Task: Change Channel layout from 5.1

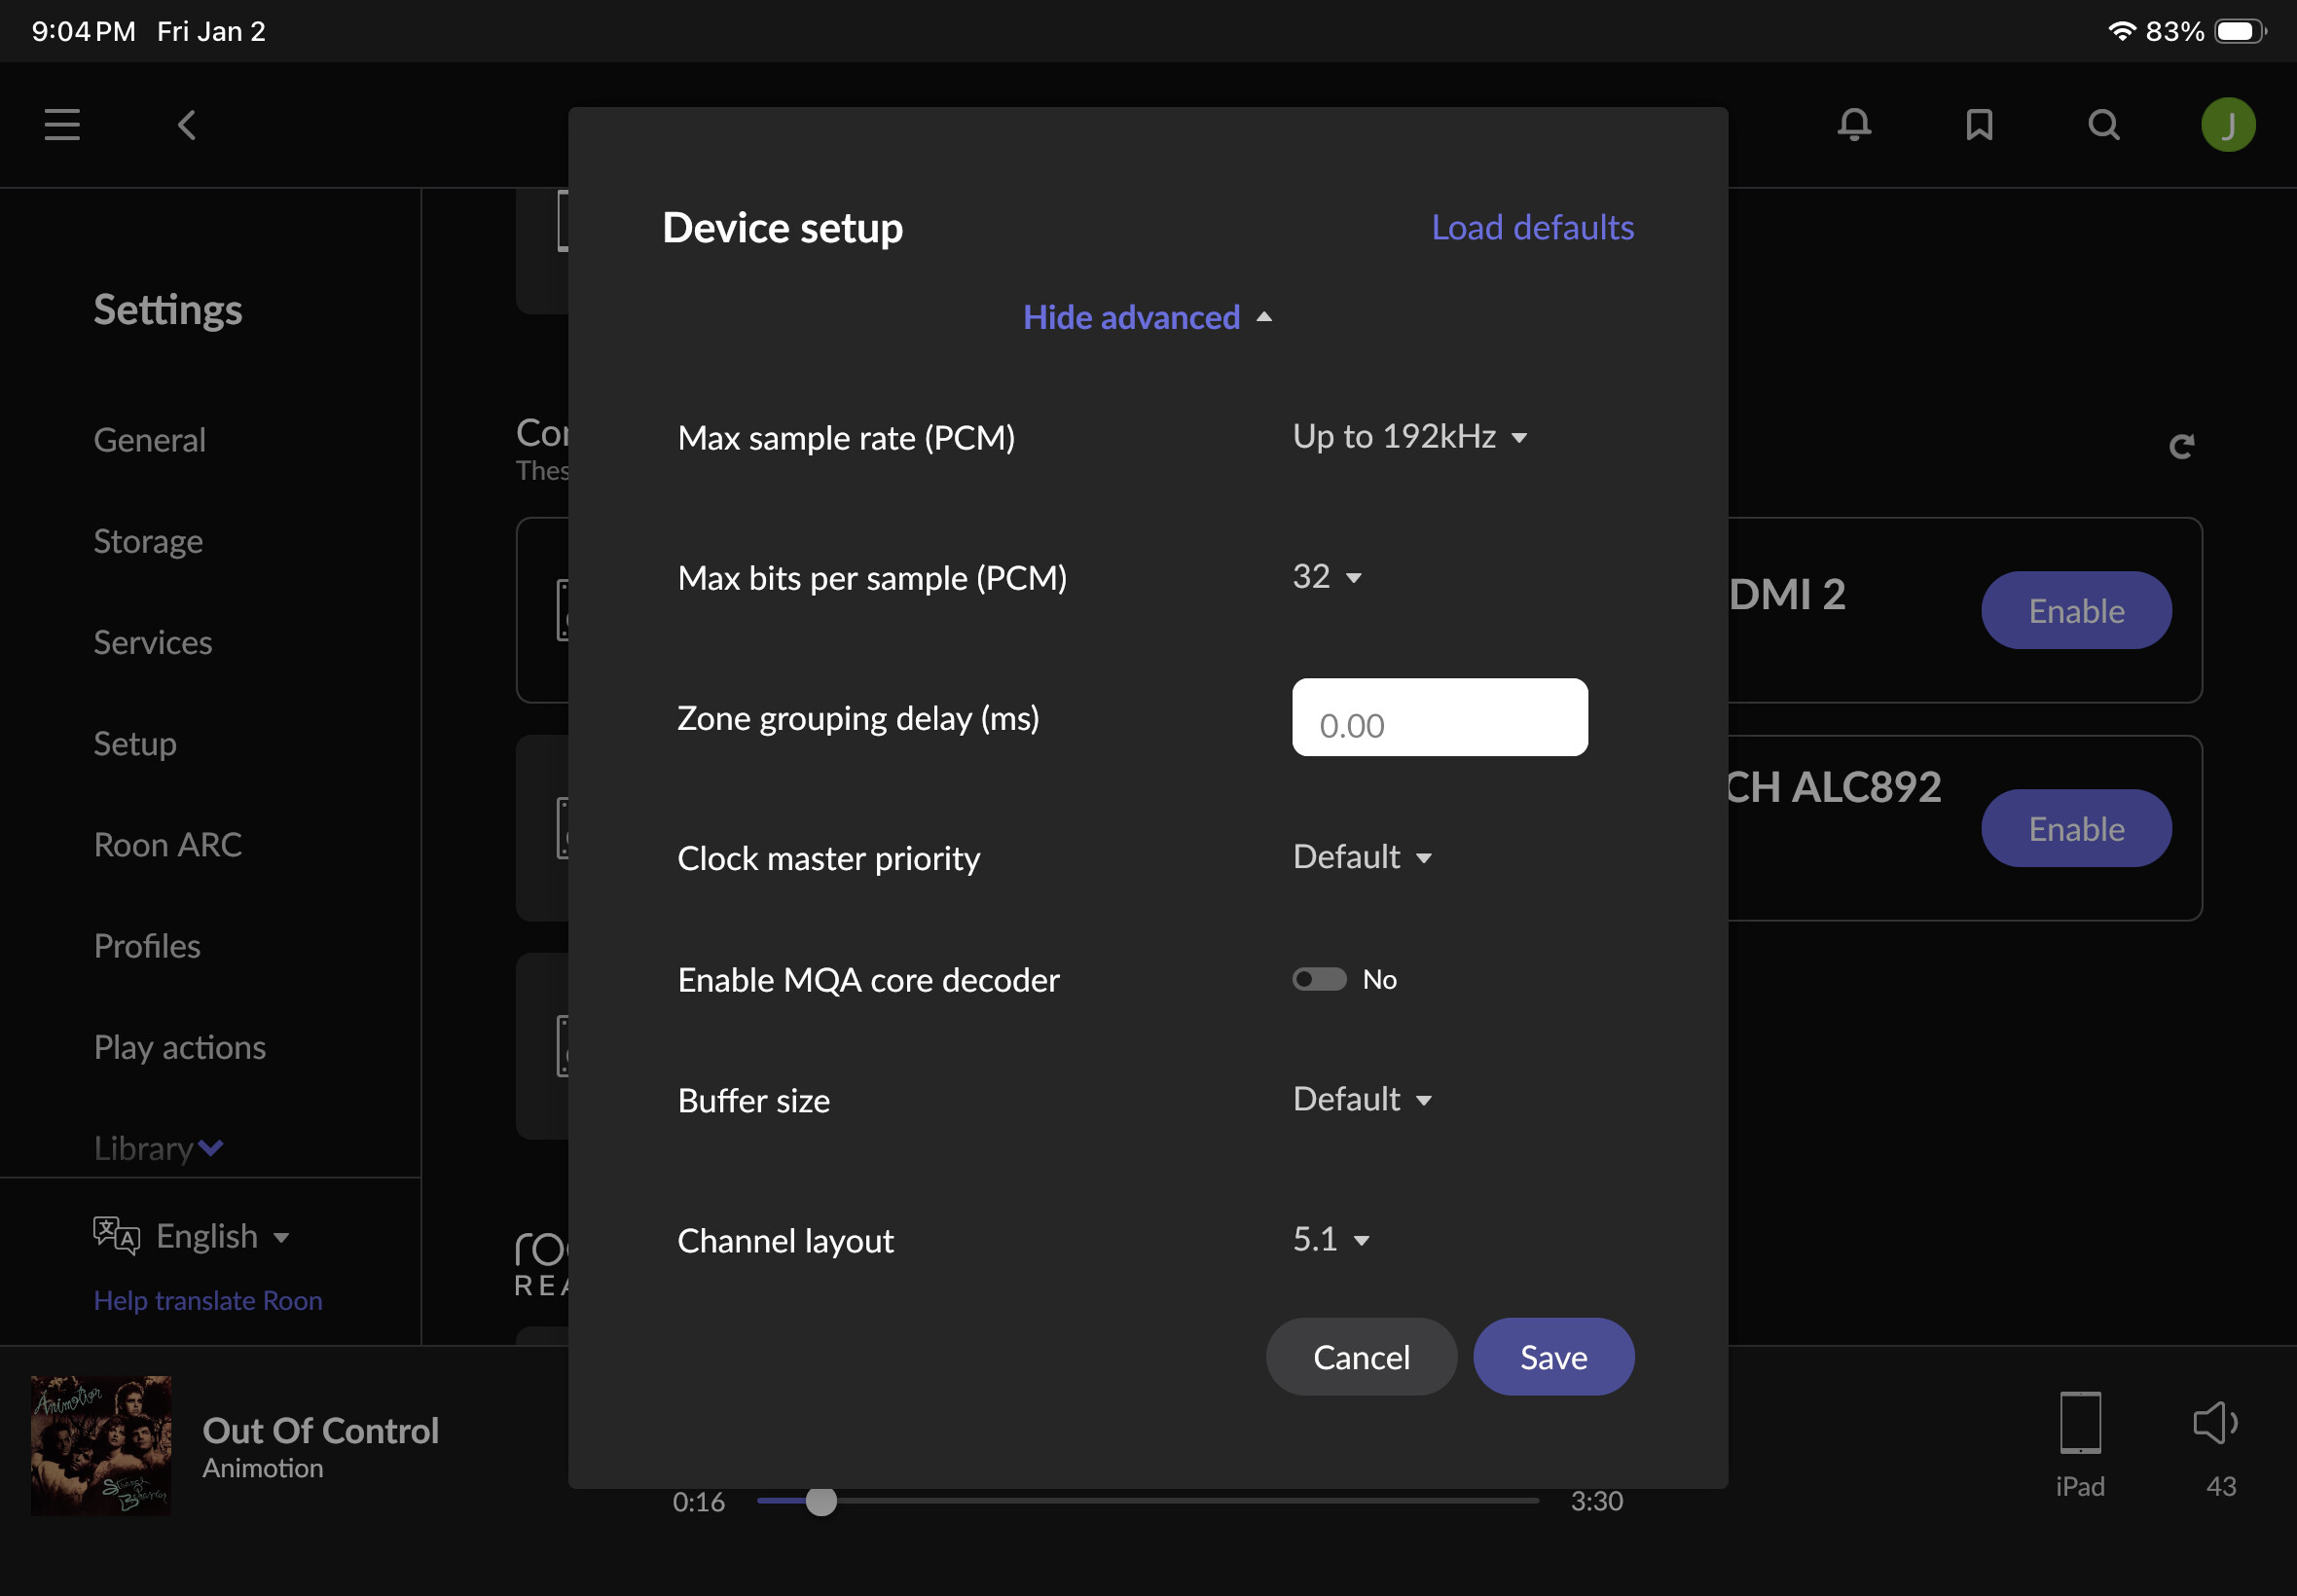Action: (1330, 1239)
